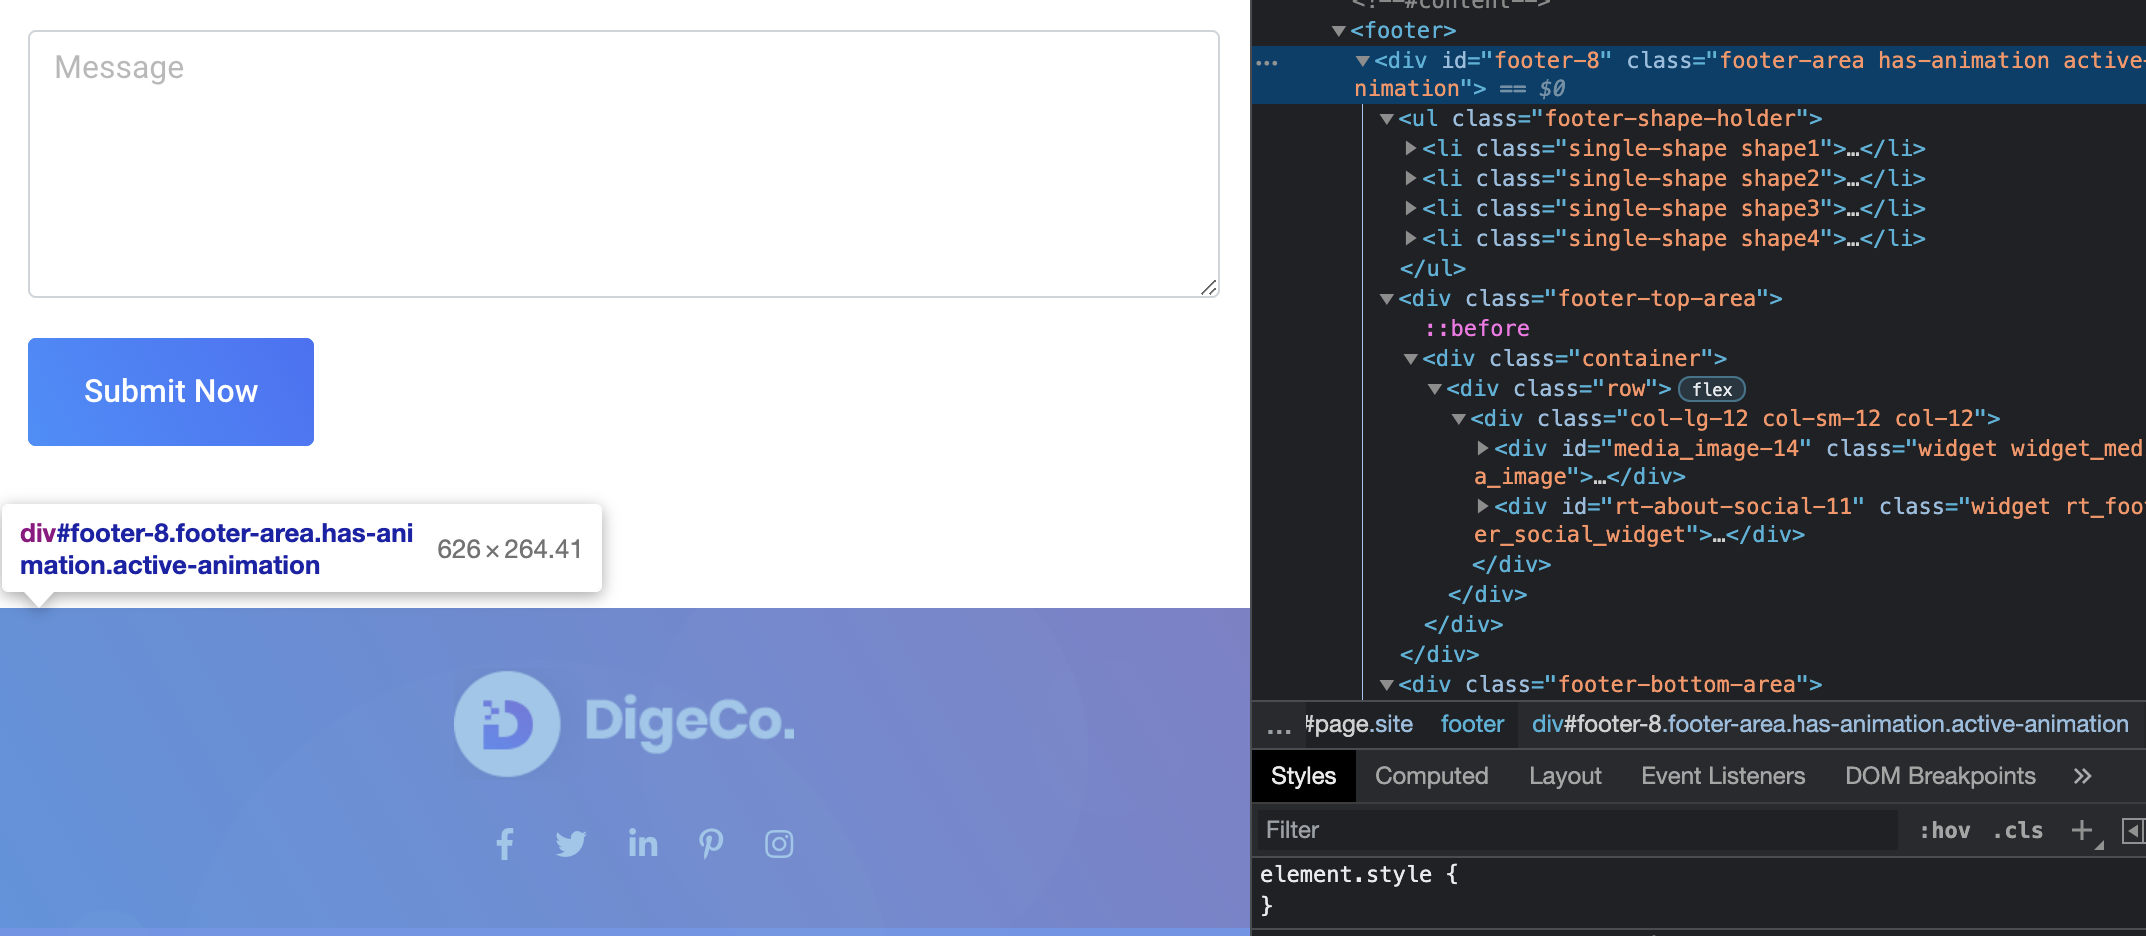Click the Styles Filter input field
This screenshot has height=936, width=2146.
click(x=1576, y=830)
